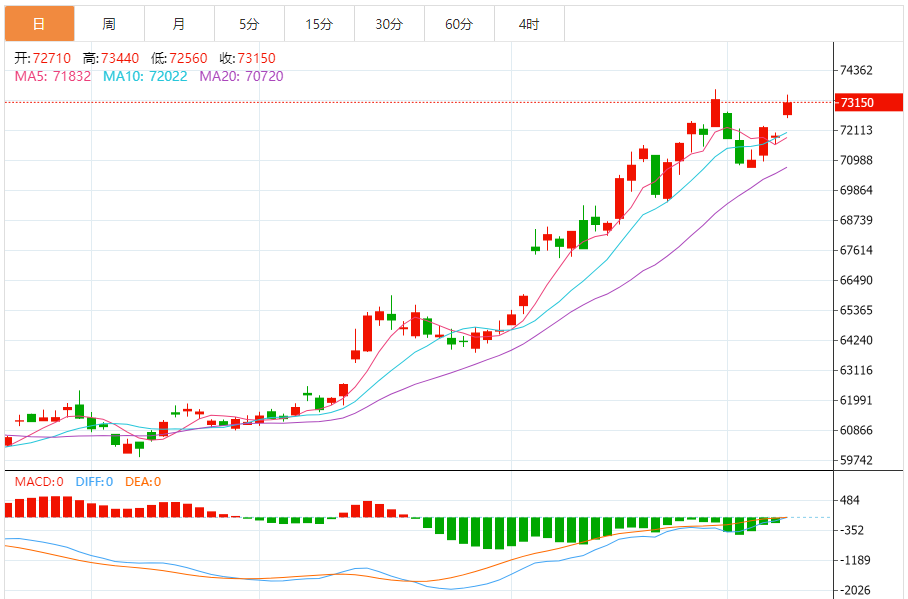Viewport: 908px width, 599px height.
Task: Click the 70988 price axis label
Action: point(856,160)
